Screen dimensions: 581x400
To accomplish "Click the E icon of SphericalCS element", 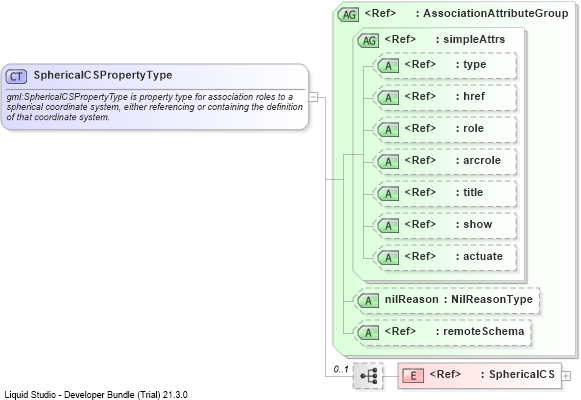I will tap(413, 376).
